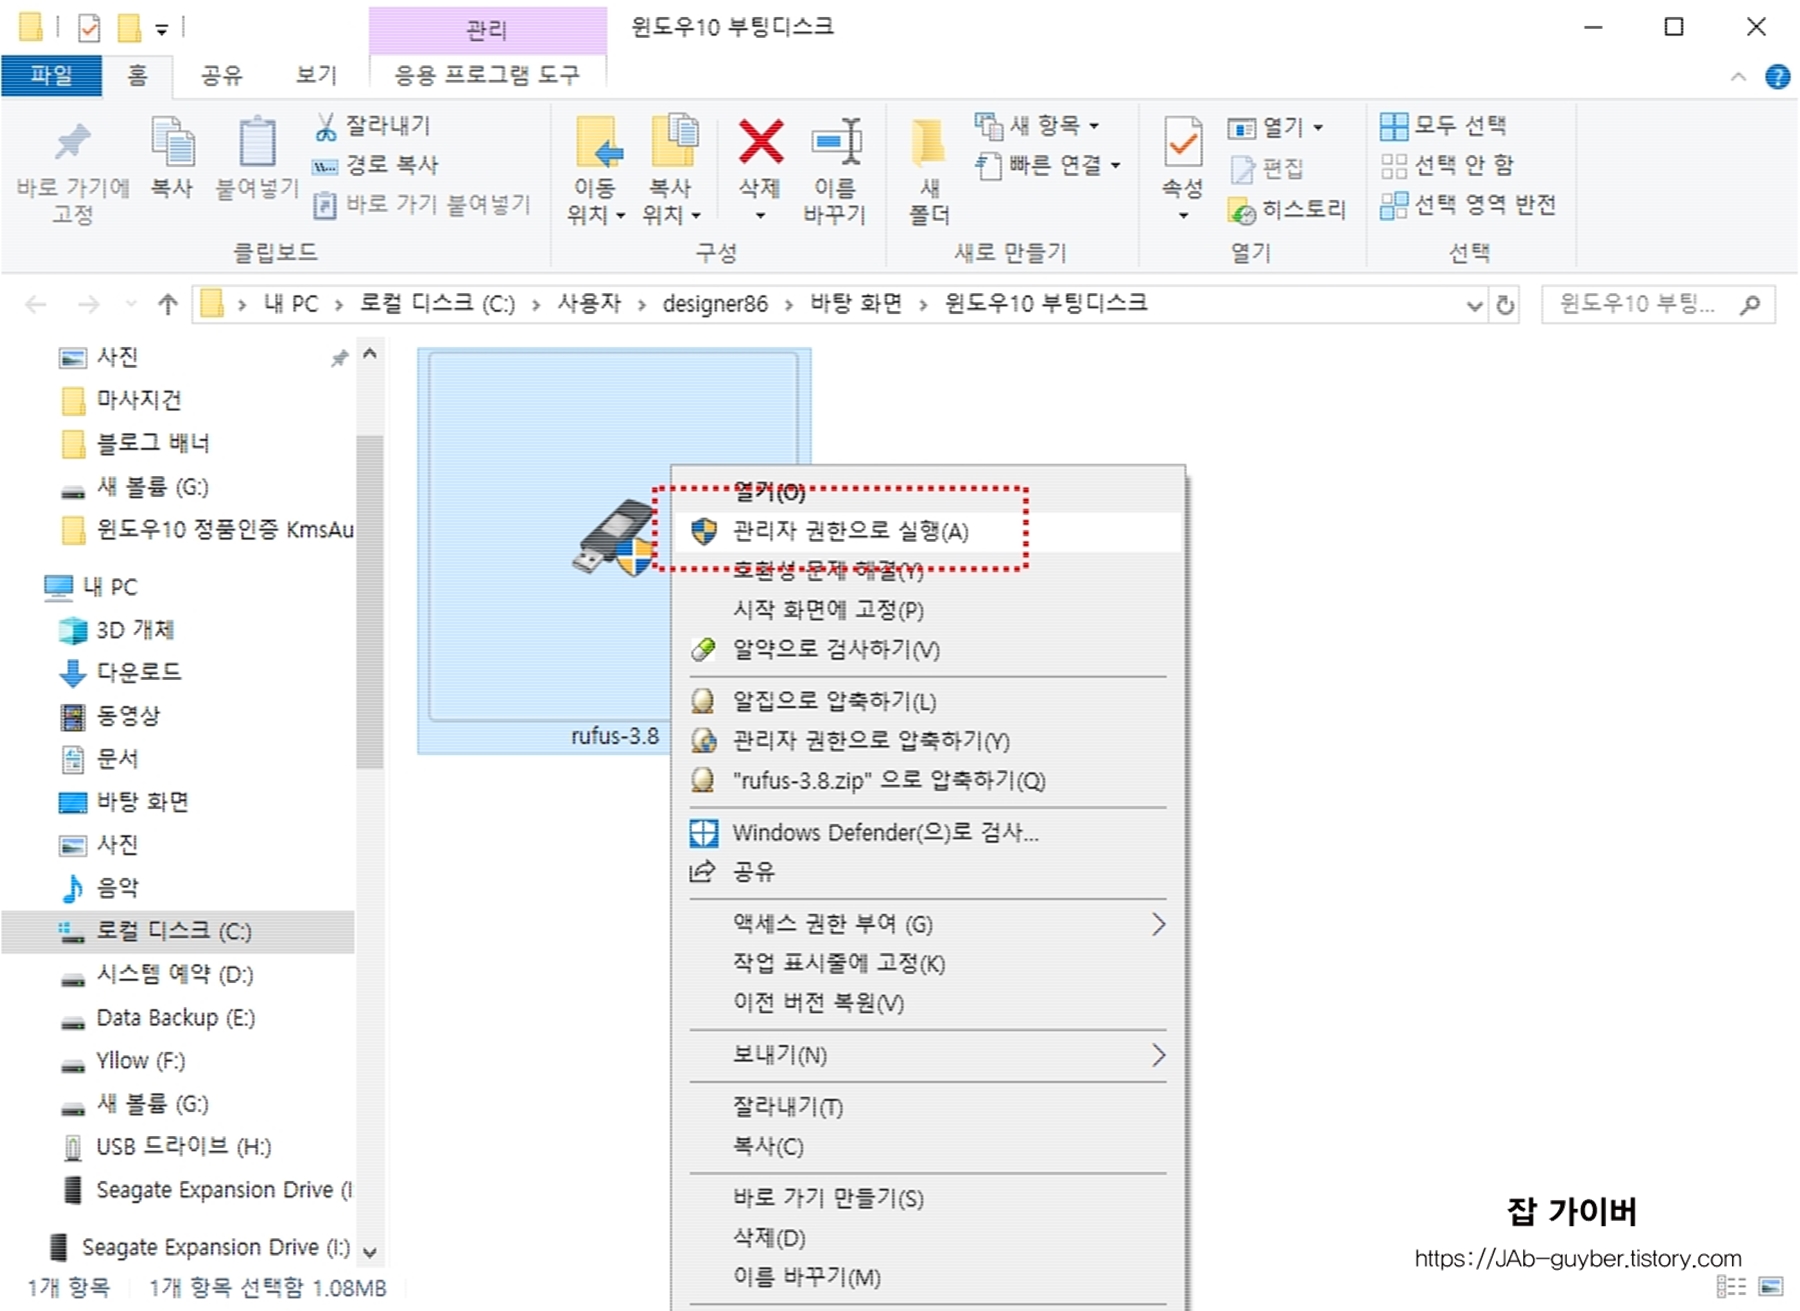Image resolution: width=1800 pixels, height=1311 pixels.
Task: Choose Windows Defender scan menu item
Action: 928,833
